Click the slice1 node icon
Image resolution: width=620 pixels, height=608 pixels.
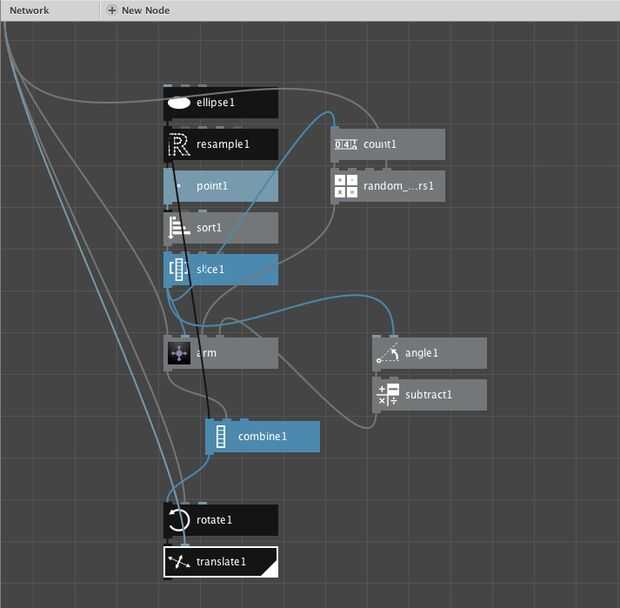[x=179, y=270]
